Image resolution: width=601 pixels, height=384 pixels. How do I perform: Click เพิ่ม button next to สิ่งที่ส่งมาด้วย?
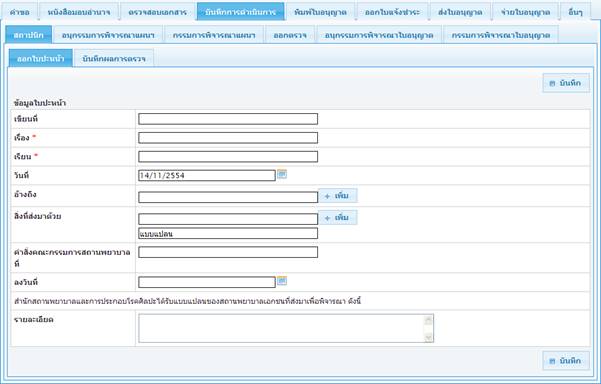[x=338, y=217]
